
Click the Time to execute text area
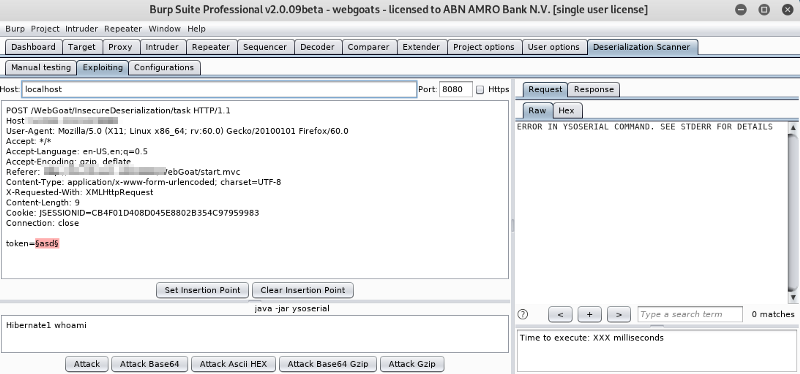[657, 351]
